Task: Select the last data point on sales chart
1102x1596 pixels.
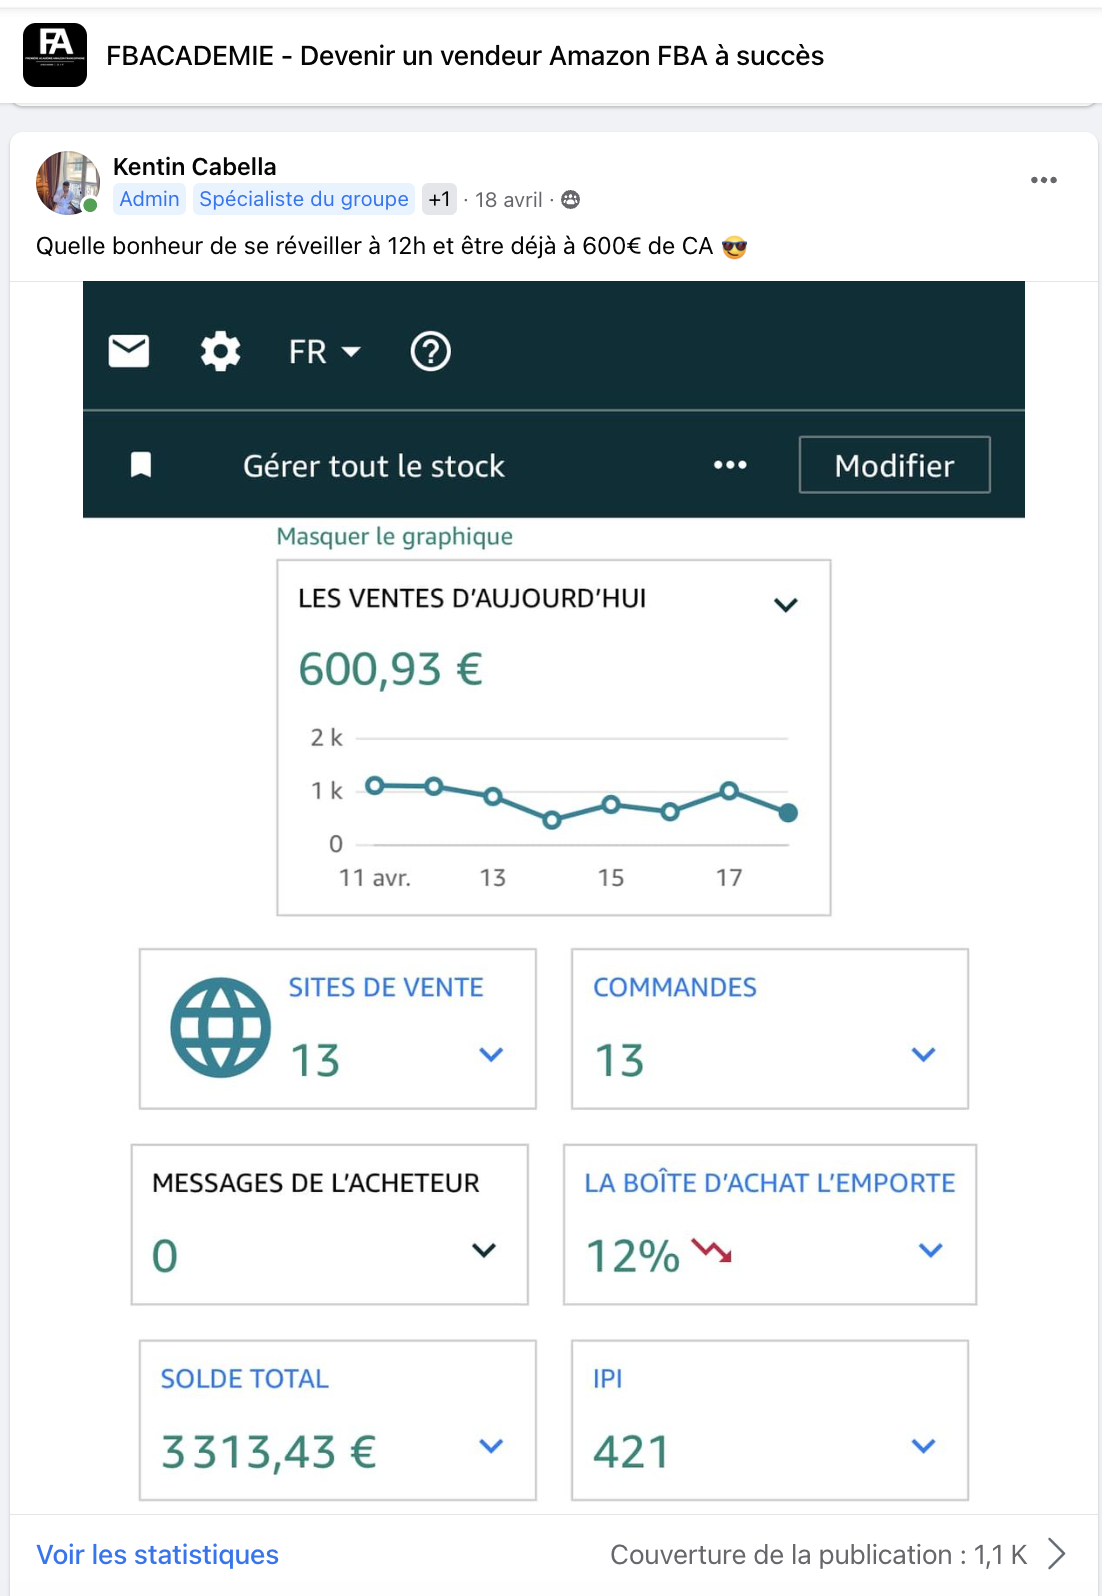Action: pos(788,813)
